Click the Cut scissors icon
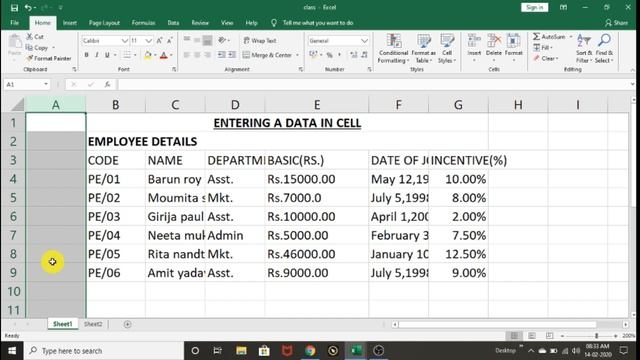The image size is (640, 360). click(30, 37)
